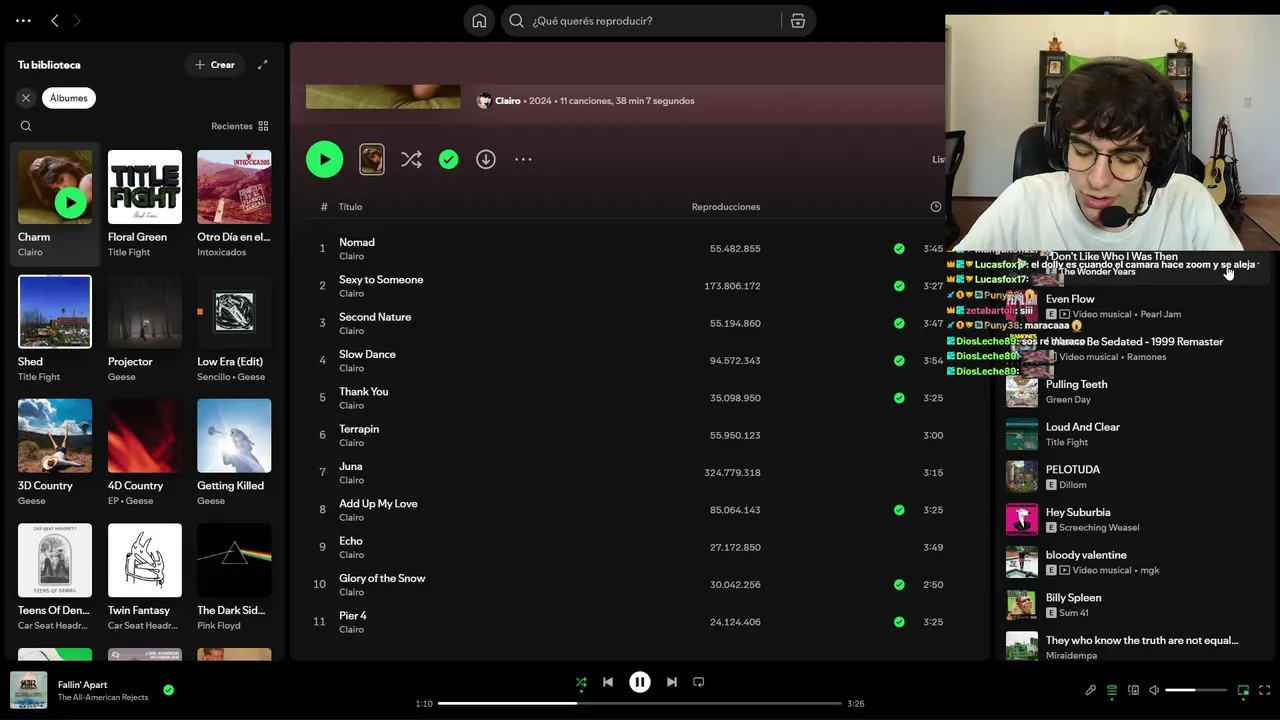Download the album with arrow icon

[486, 159]
